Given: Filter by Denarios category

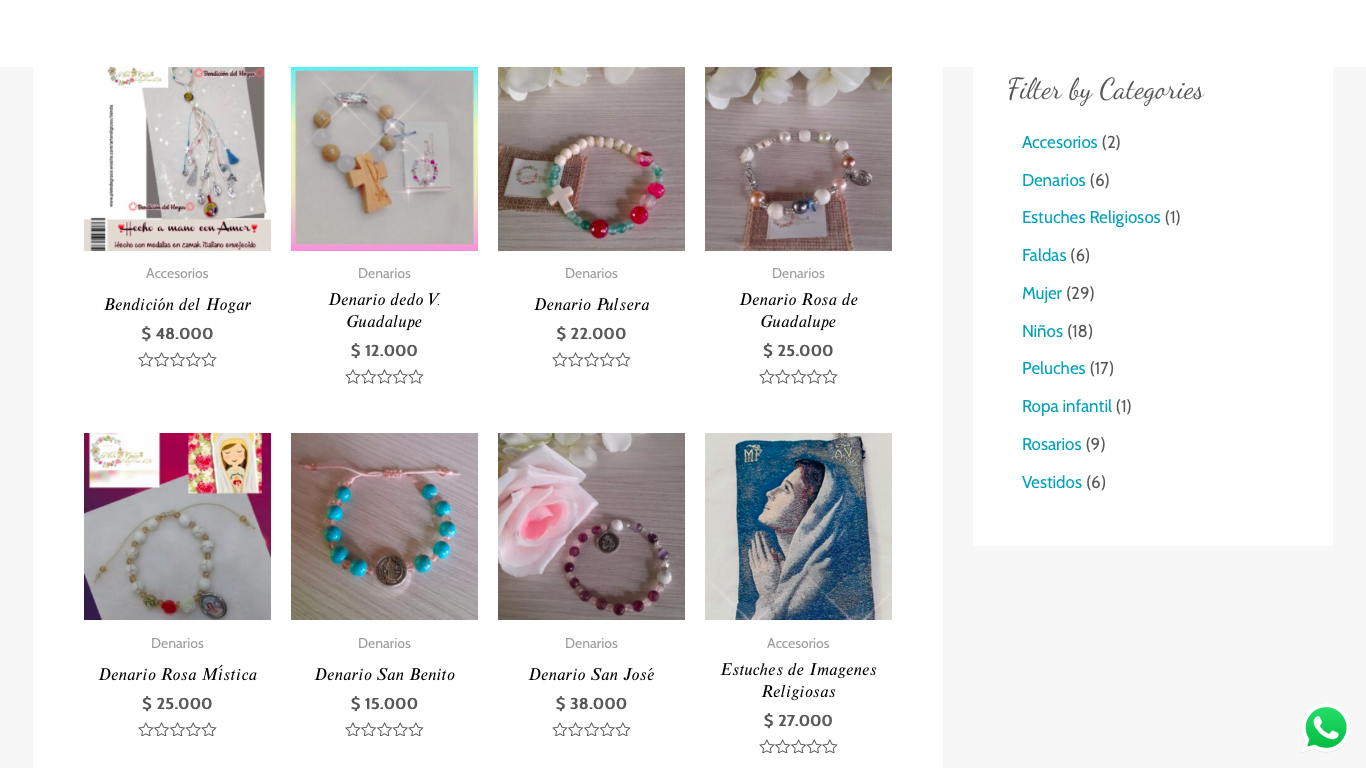Looking at the screenshot, I should point(1054,180).
